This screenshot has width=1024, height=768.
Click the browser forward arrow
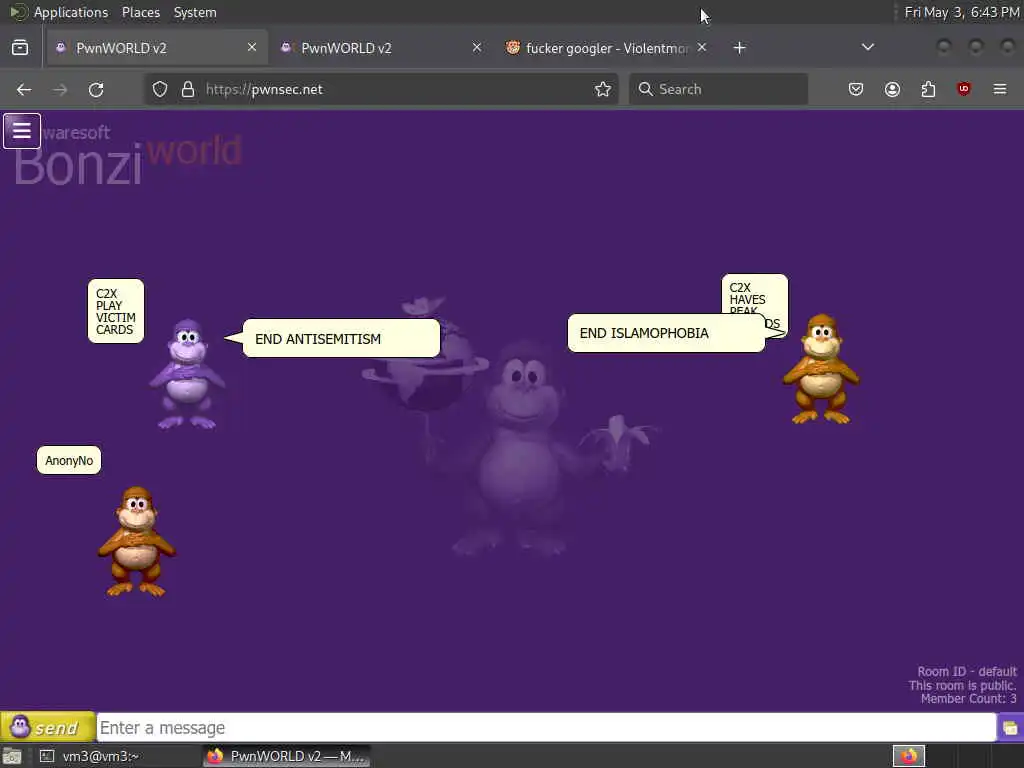tap(60, 89)
